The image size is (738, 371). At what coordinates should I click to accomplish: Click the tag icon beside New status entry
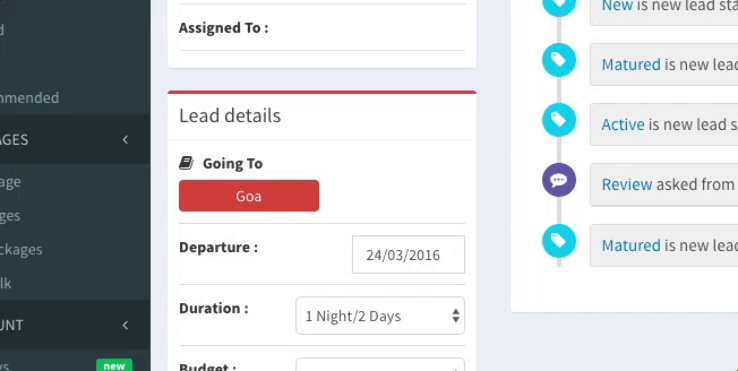[x=559, y=5]
